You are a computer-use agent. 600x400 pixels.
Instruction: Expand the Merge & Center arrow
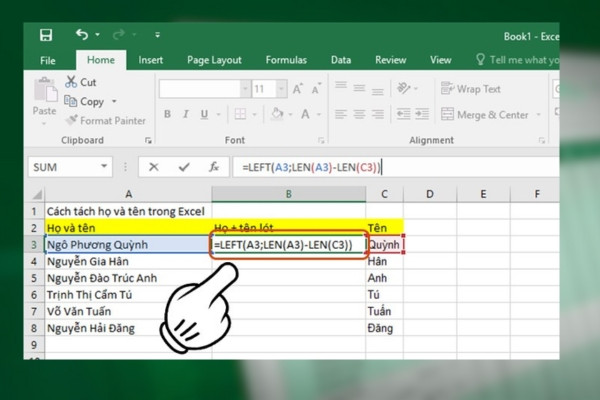(x=538, y=114)
